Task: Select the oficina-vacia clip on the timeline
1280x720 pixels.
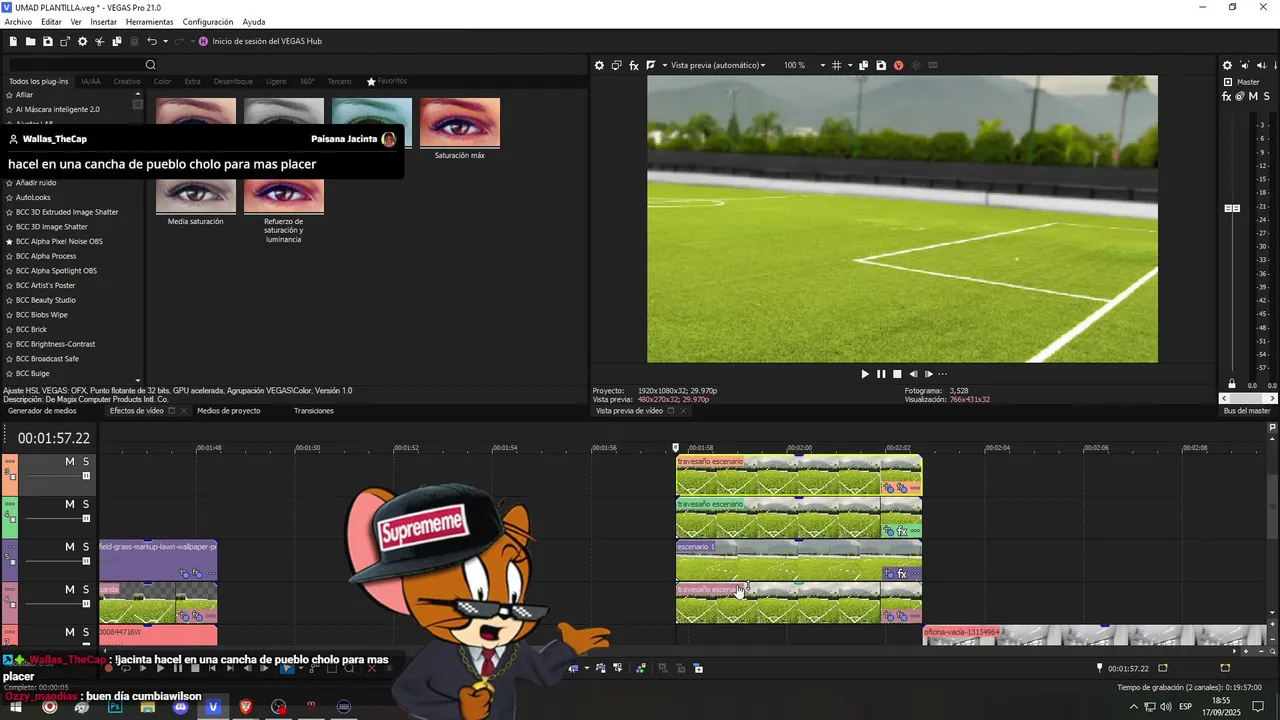Action: (x=1094, y=635)
